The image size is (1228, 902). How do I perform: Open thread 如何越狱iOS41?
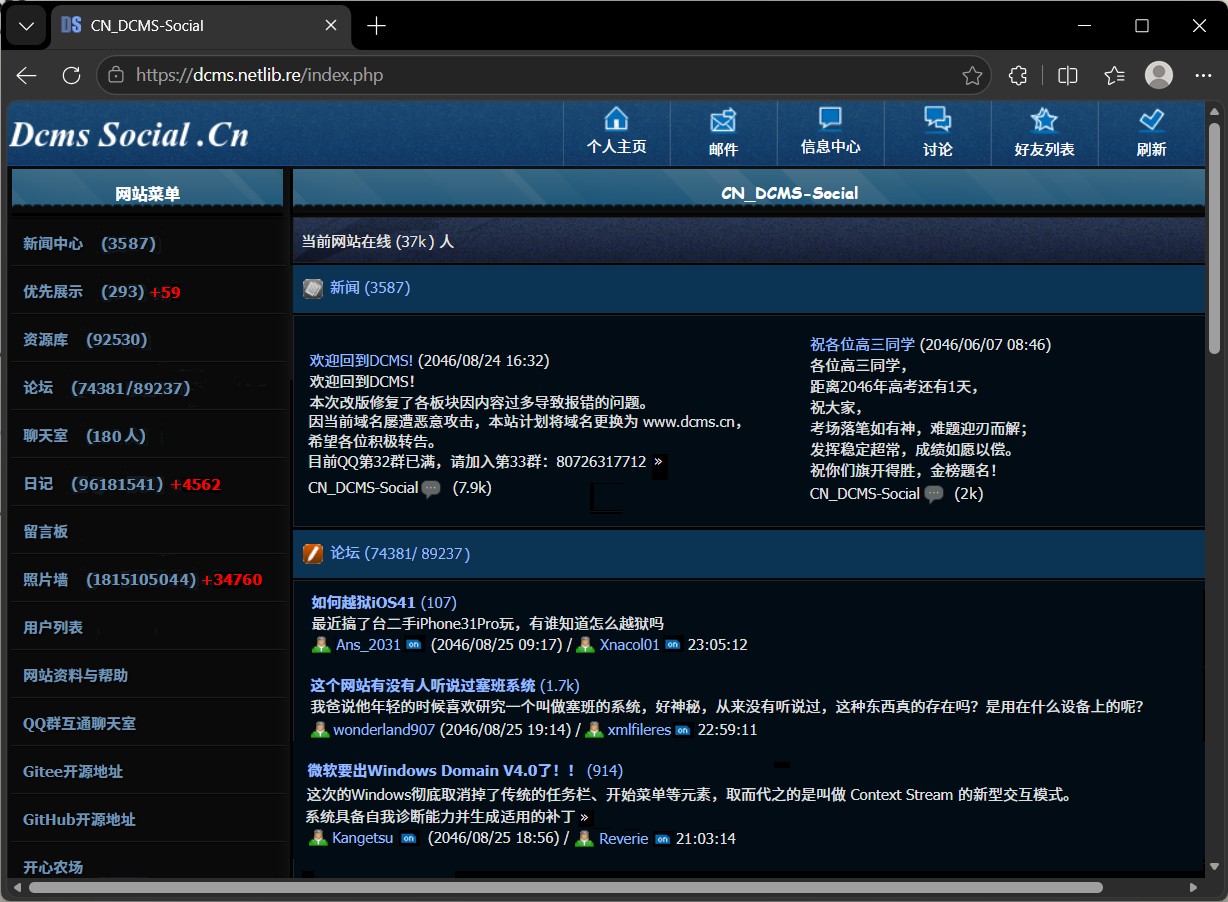[363, 602]
